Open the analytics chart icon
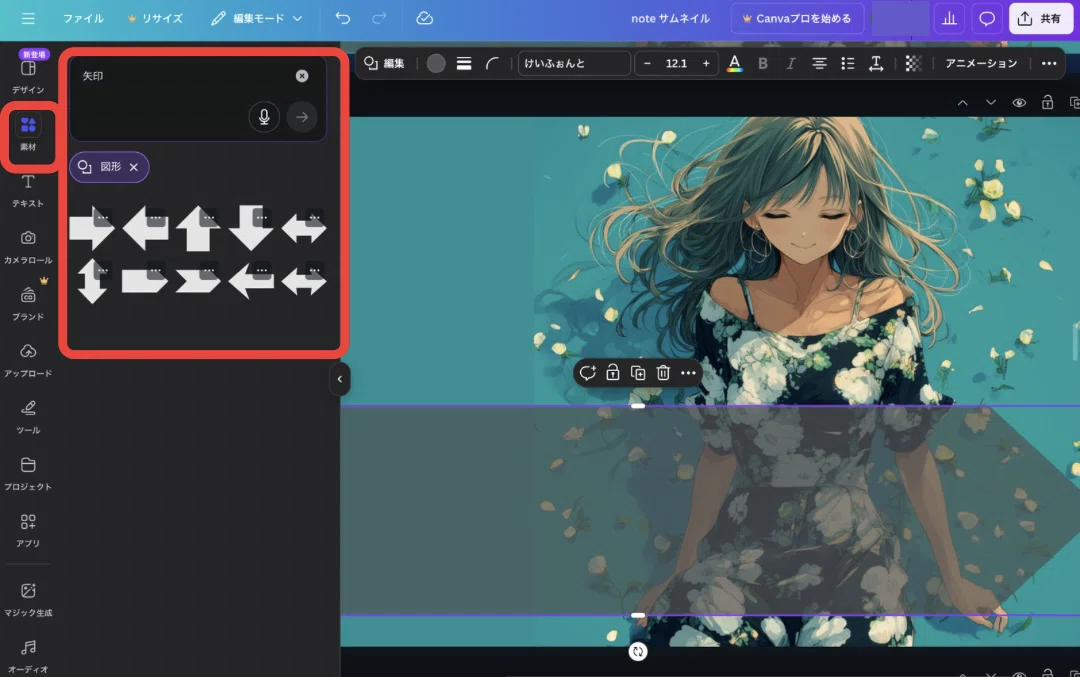 point(949,19)
